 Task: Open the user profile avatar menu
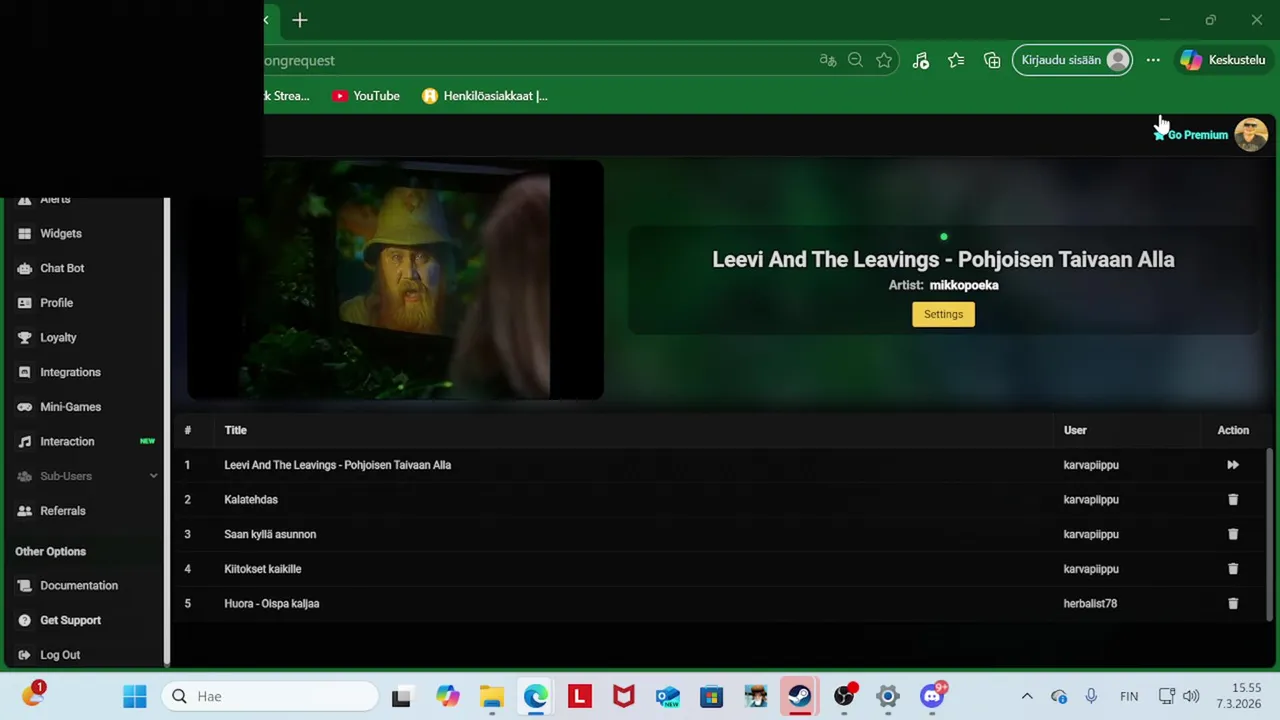coord(1251,134)
